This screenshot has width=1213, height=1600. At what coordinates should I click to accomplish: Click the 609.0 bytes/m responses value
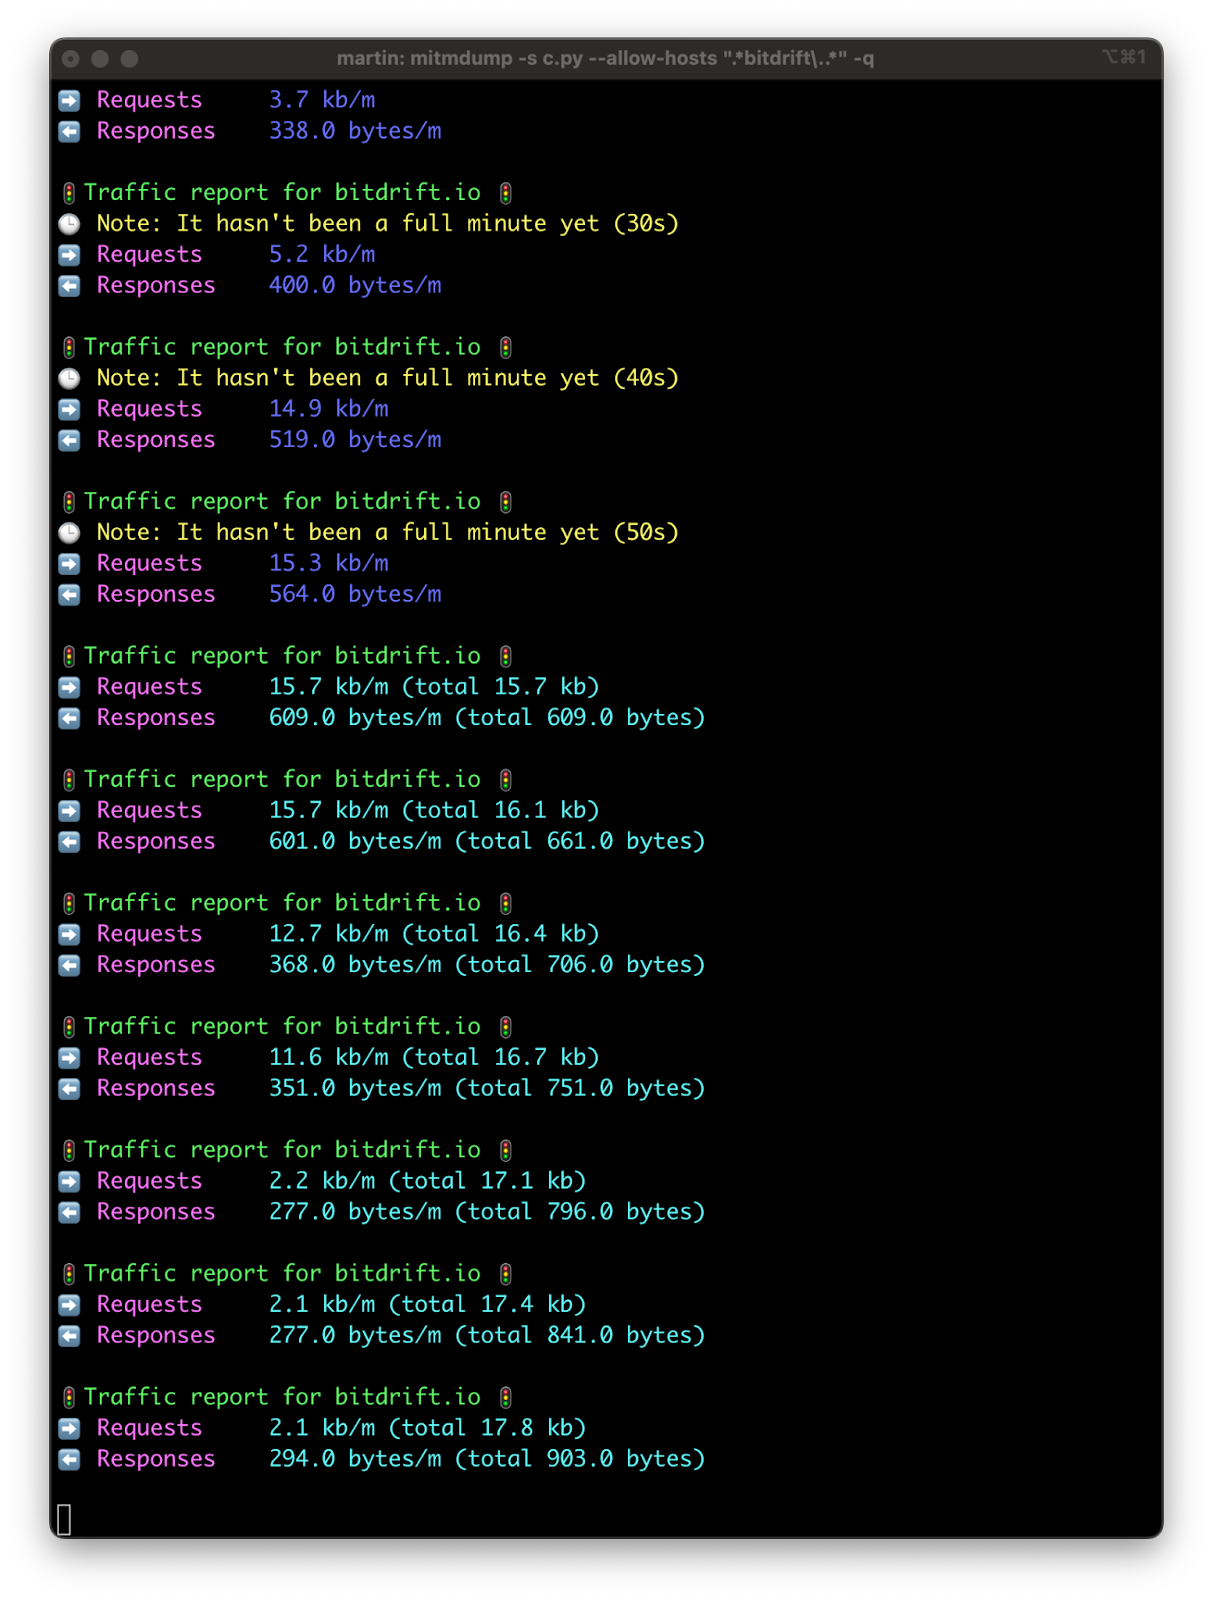point(354,718)
